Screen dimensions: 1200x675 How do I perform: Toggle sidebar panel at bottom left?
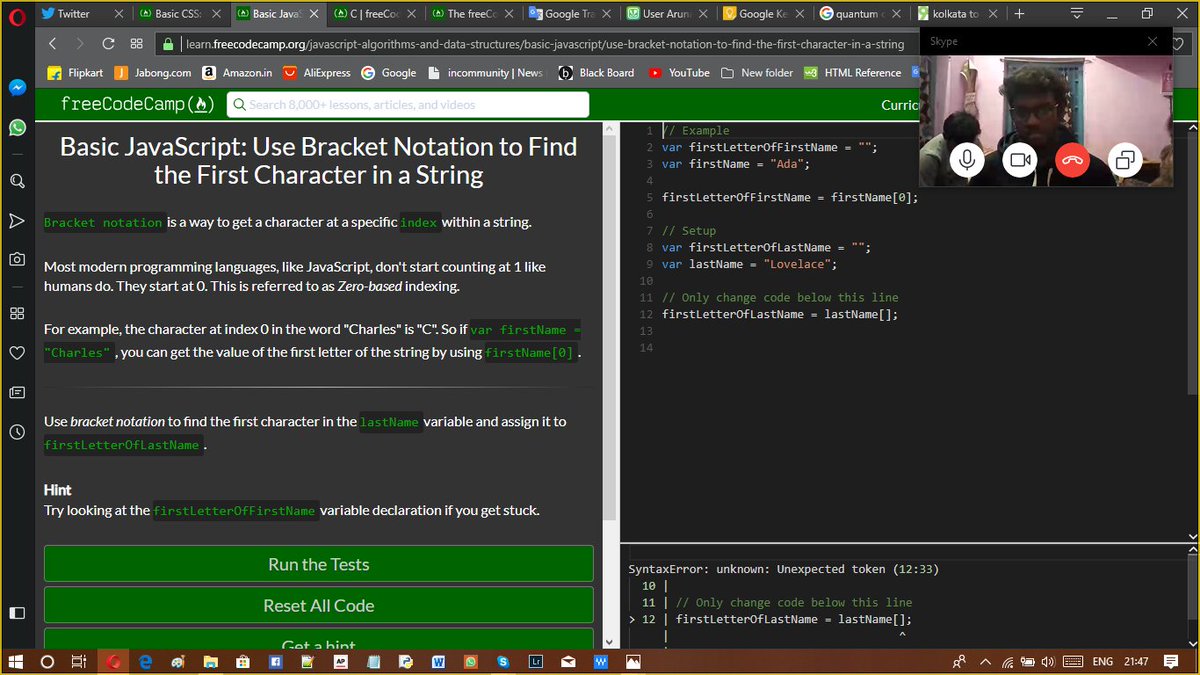(17, 612)
